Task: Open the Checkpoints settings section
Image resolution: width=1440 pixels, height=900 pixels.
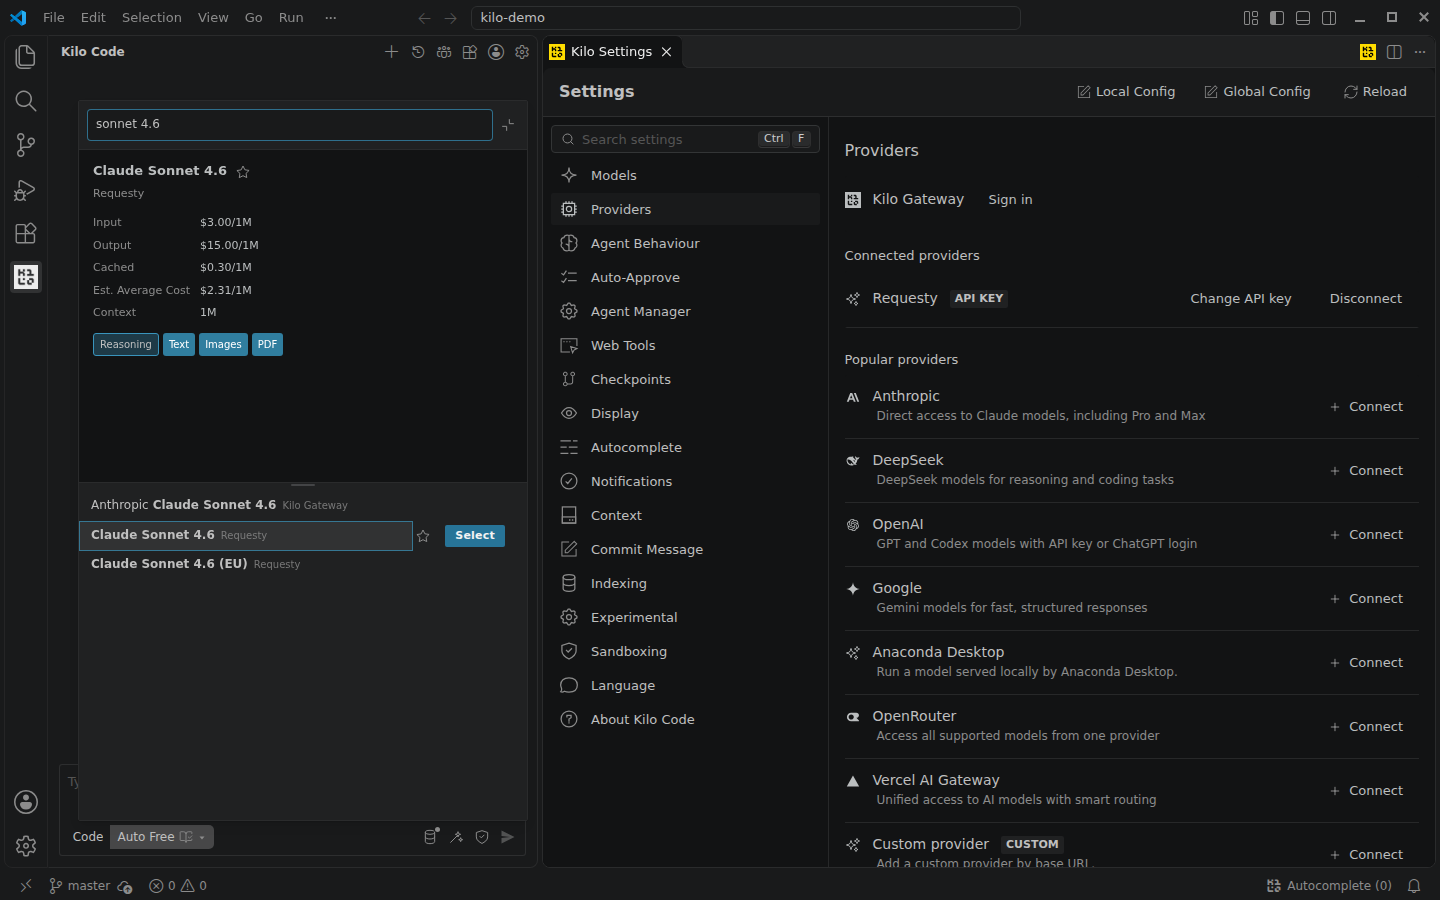Action: (685, 379)
